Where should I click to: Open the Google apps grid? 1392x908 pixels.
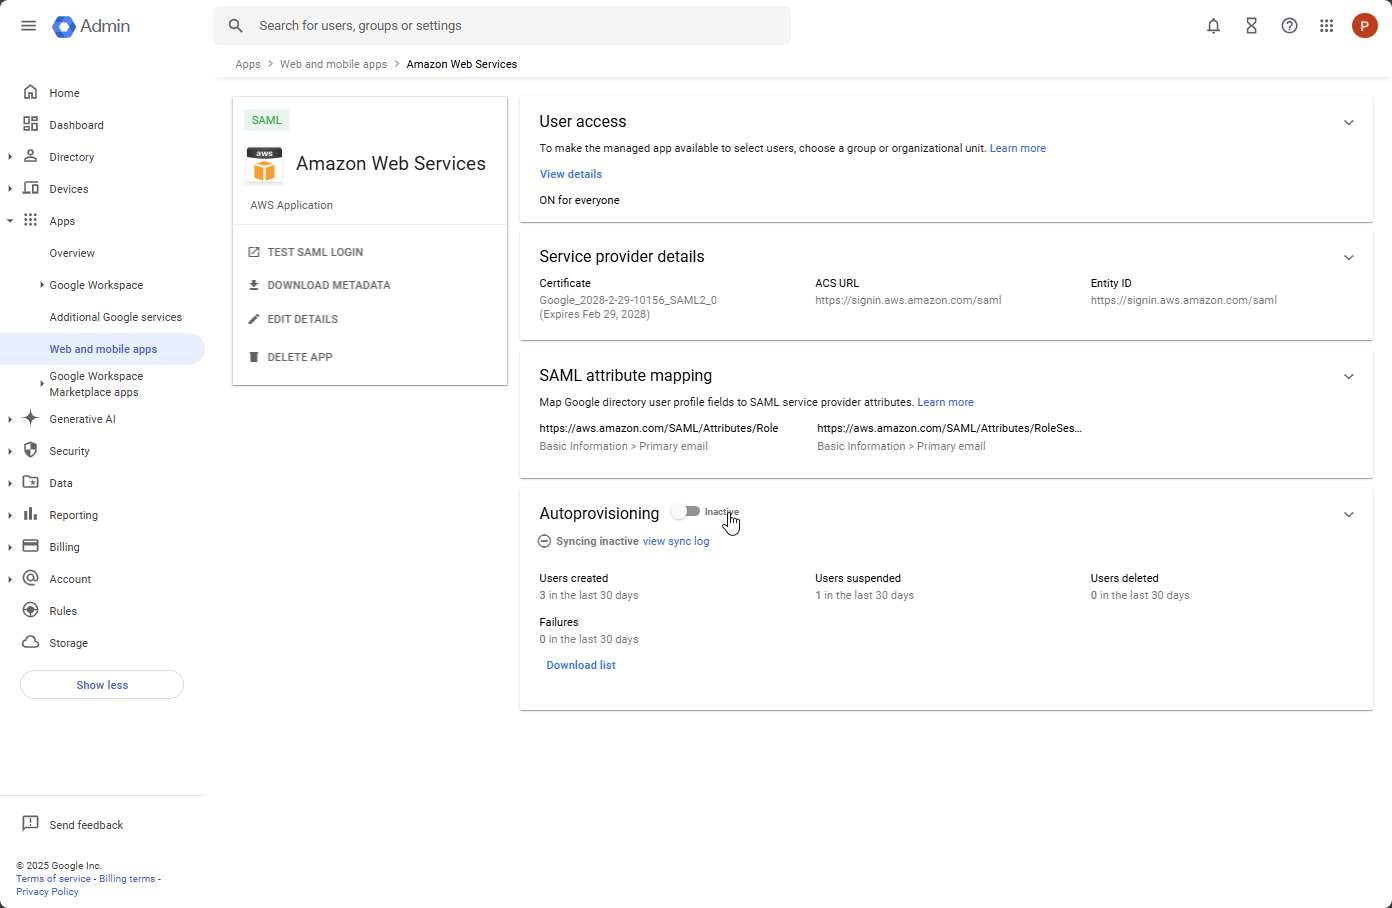[x=1326, y=26]
